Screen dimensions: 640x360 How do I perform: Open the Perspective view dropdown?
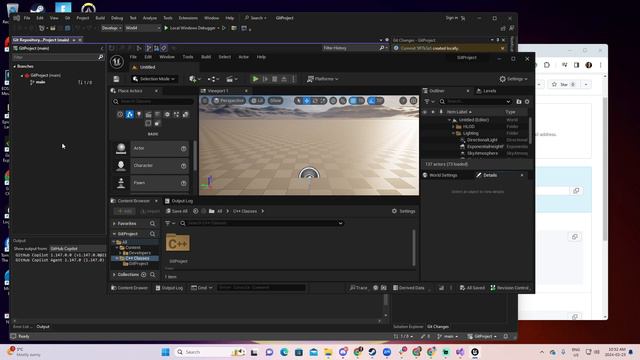(x=229, y=100)
